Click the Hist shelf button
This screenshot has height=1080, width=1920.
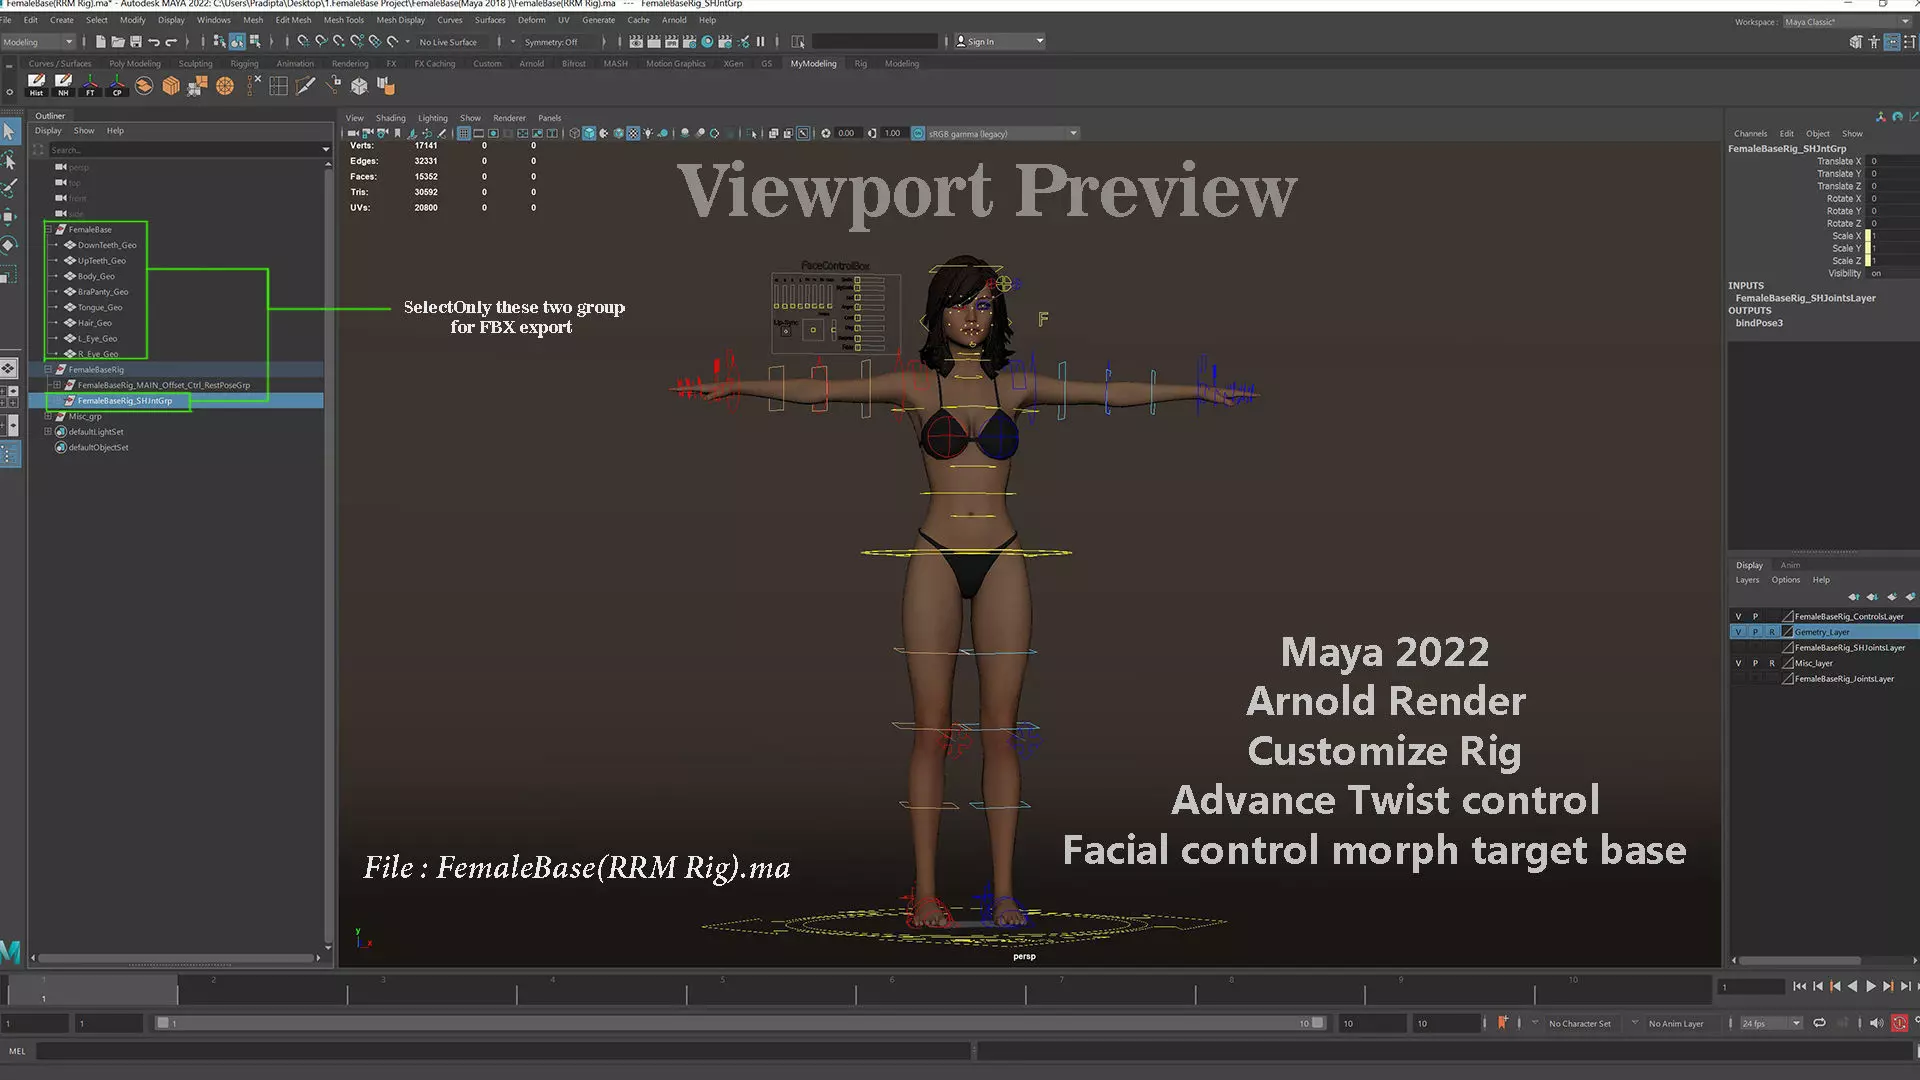[36, 85]
